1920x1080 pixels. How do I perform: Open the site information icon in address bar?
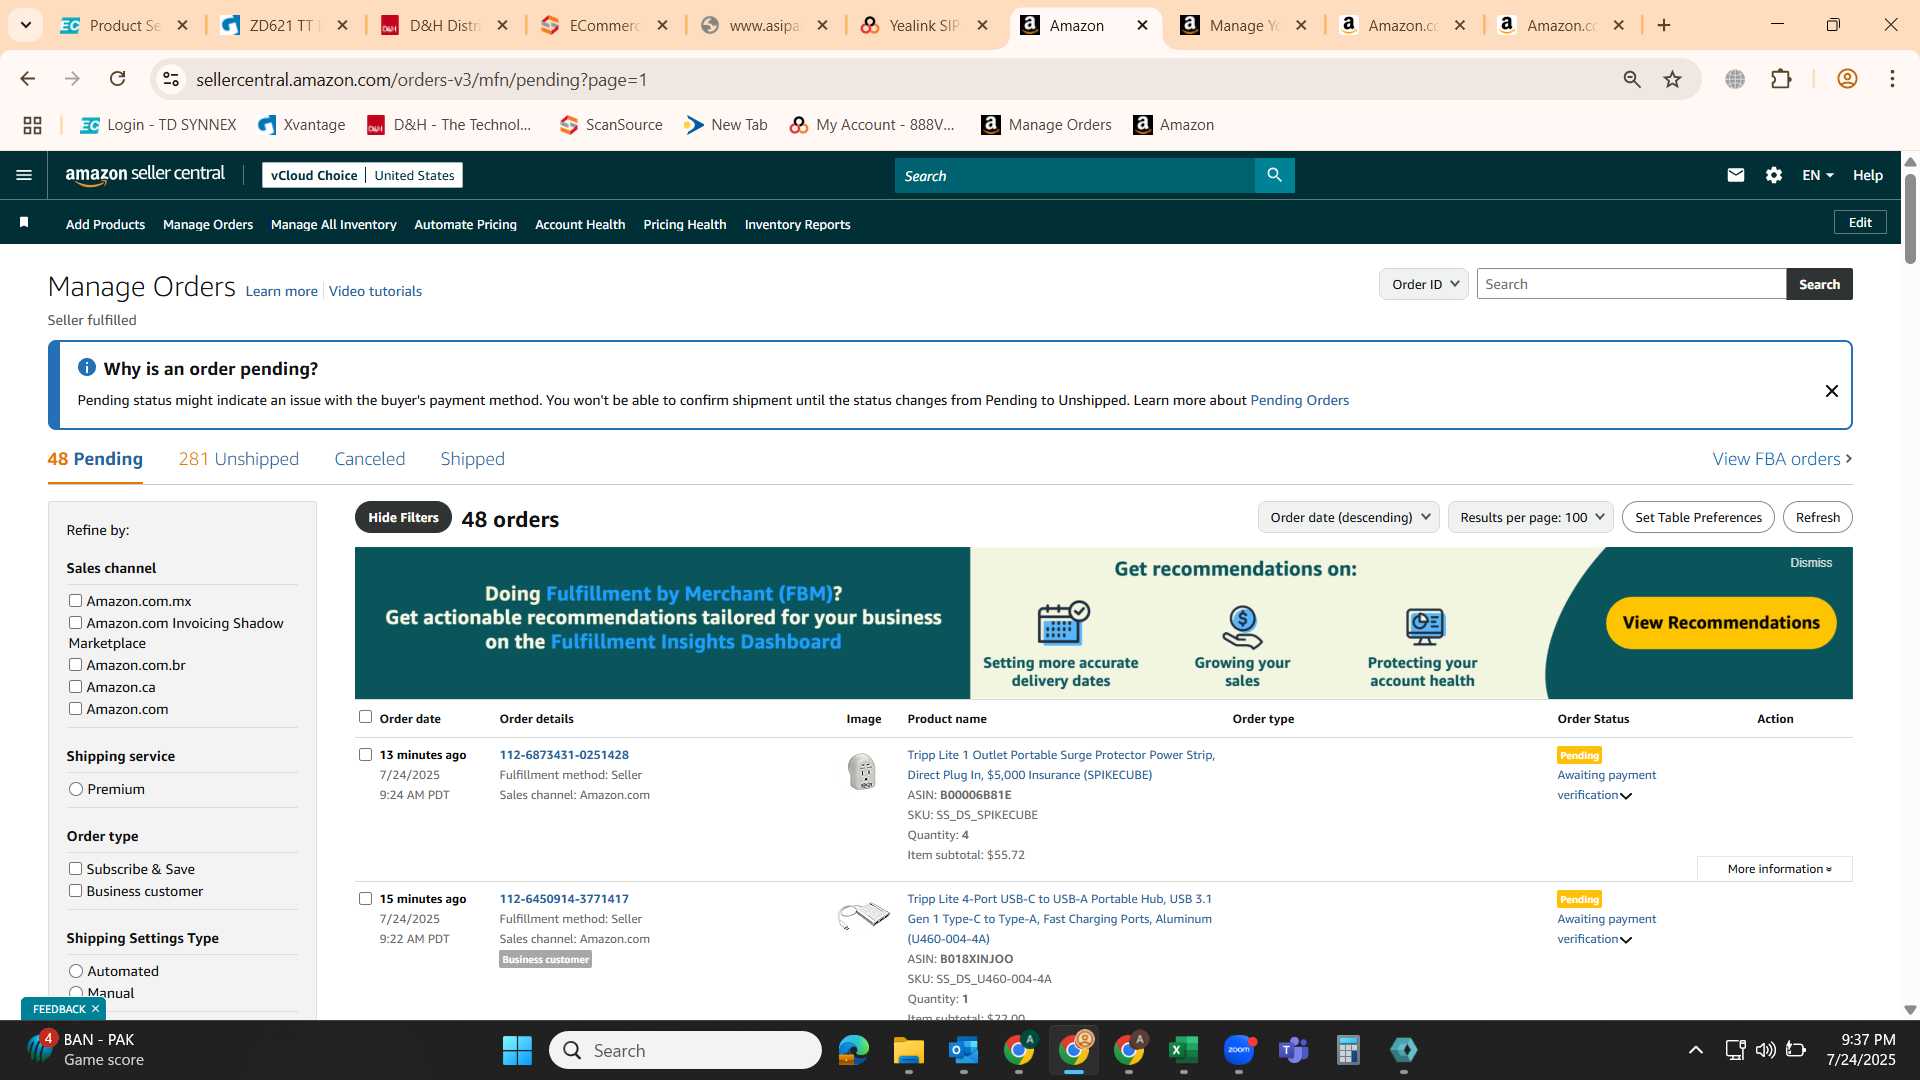[x=171, y=79]
